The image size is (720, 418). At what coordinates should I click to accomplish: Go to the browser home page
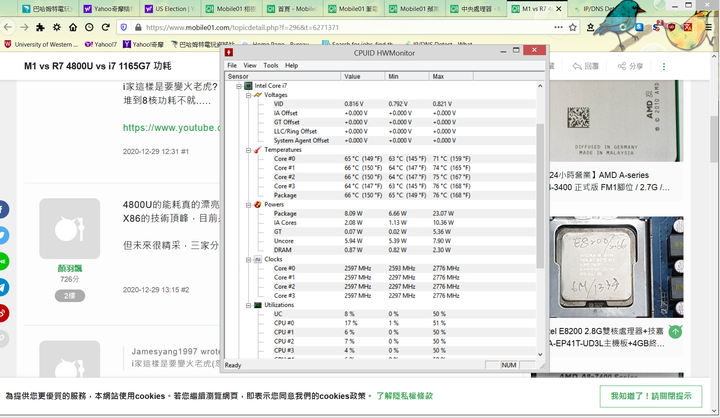73,28
